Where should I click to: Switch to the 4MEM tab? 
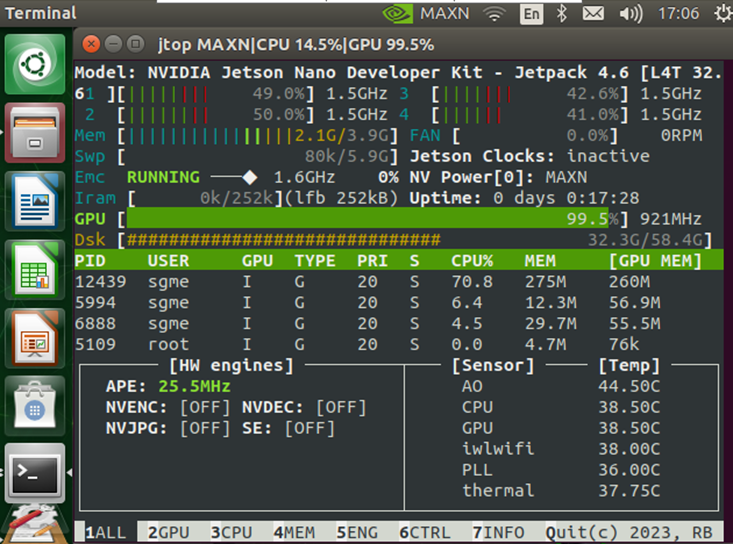pos(295,532)
